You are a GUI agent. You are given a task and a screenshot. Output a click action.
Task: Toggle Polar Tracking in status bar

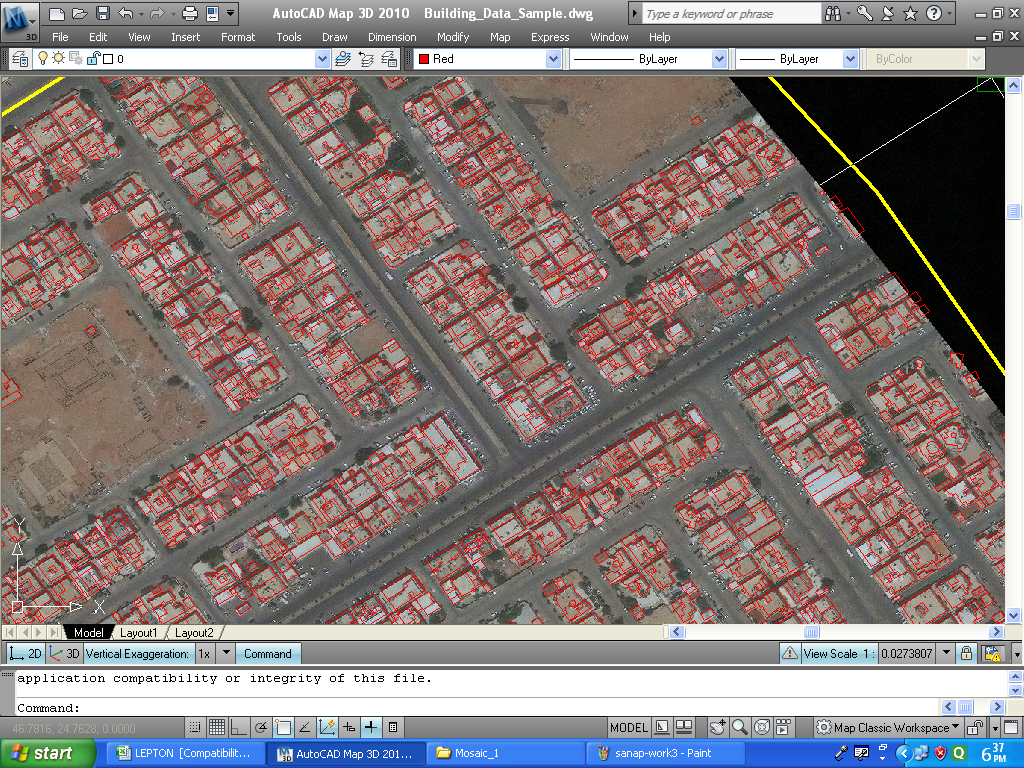[261, 727]
